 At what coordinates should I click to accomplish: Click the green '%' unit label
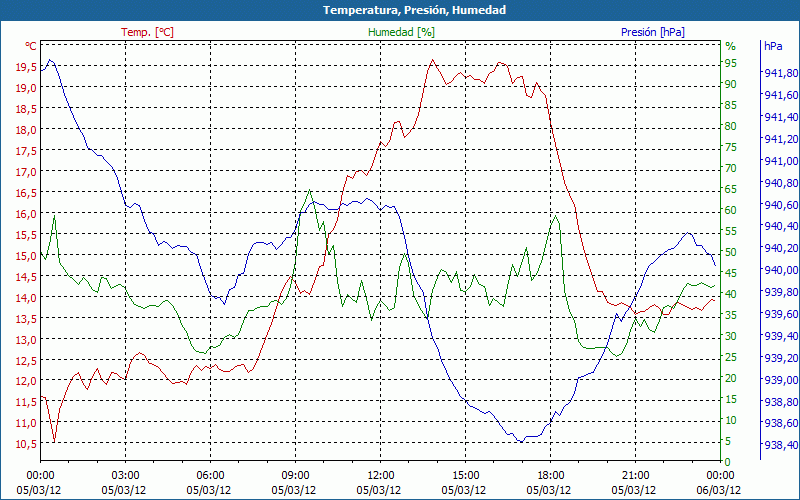tap(731, 46)
